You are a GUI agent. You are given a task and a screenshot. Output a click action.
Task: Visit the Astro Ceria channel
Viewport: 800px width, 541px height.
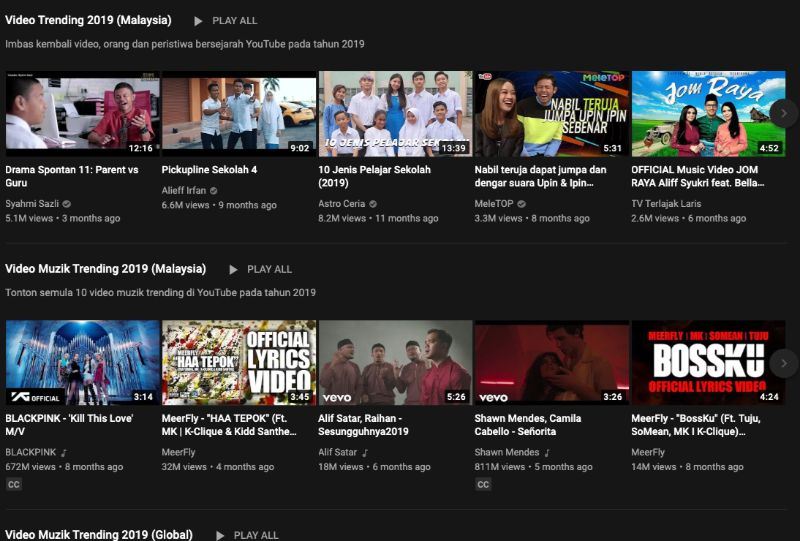click(341, 204)
